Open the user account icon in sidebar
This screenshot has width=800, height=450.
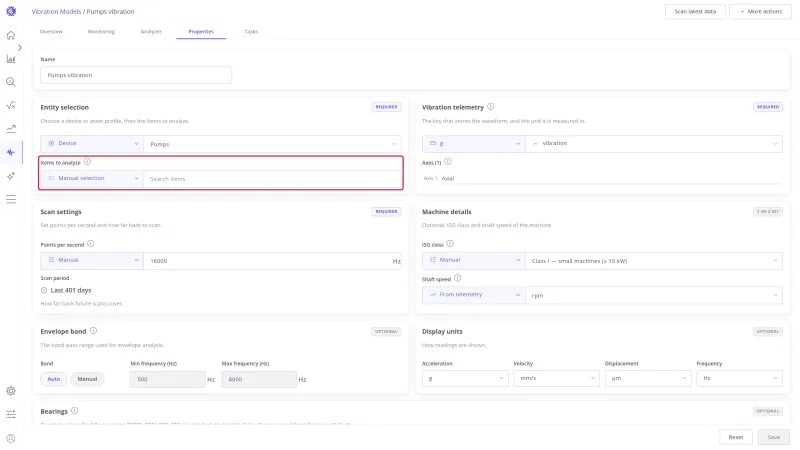(11, 438)
